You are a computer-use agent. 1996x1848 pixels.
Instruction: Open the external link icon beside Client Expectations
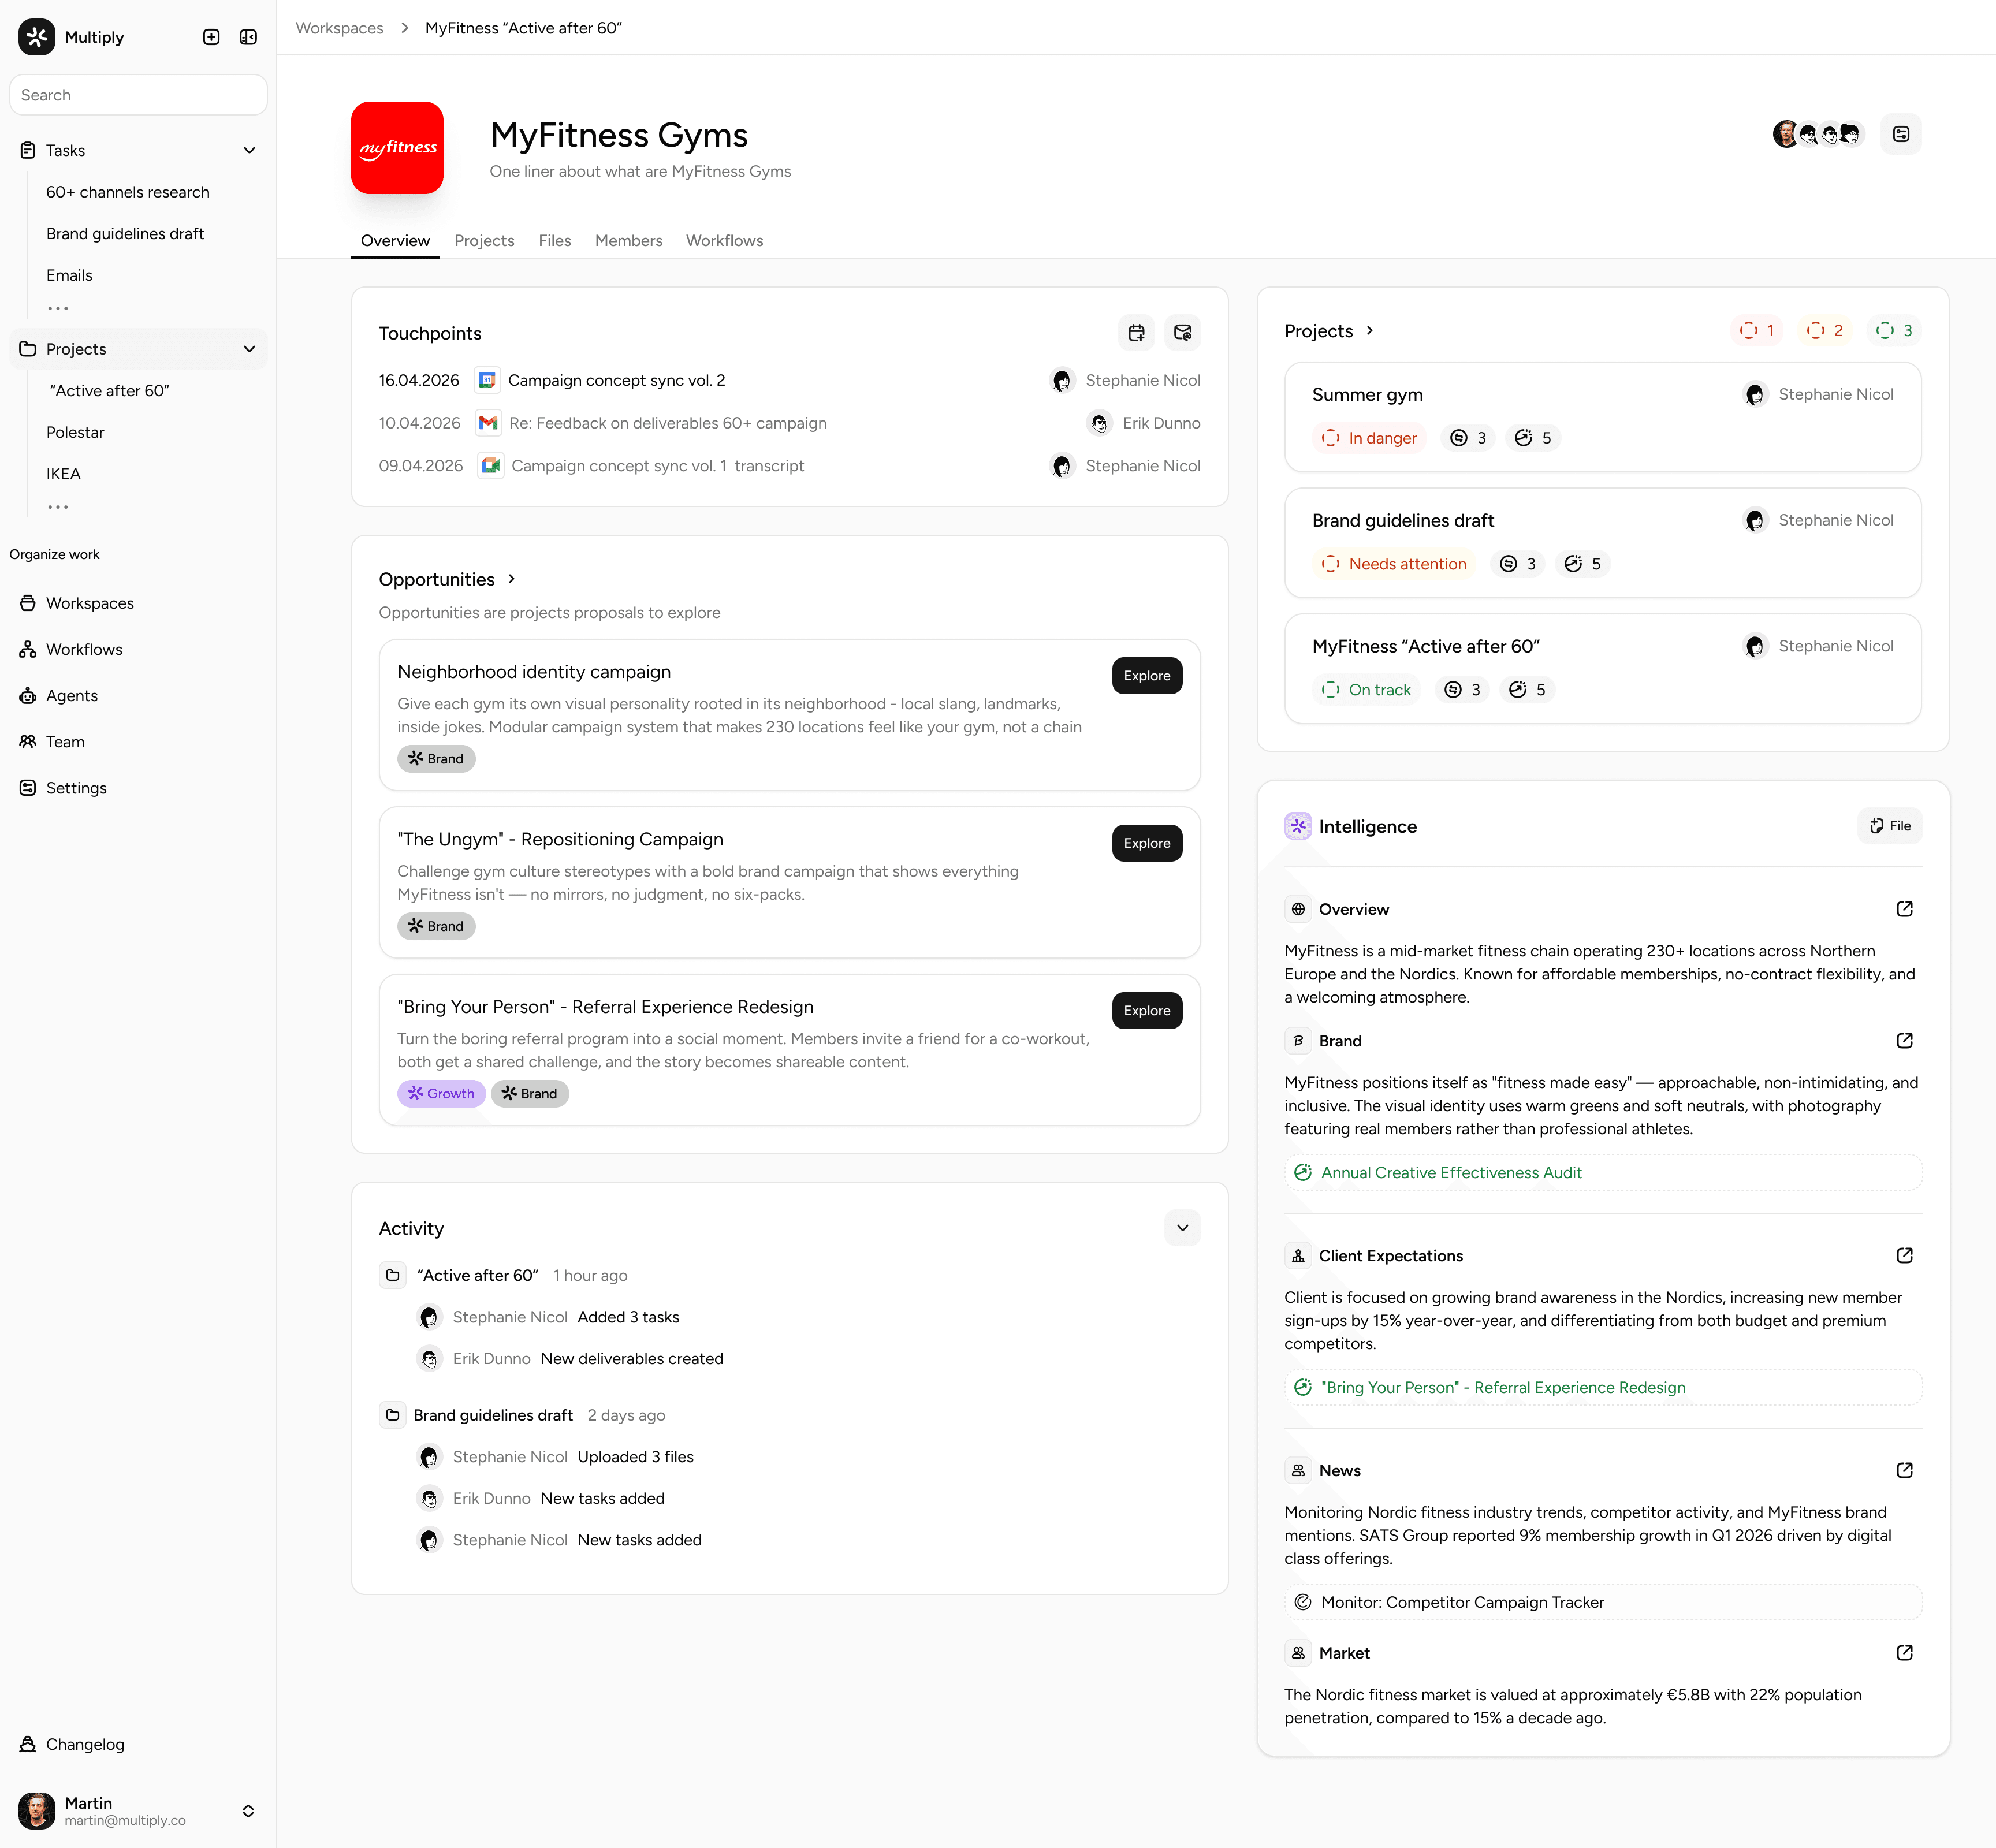pyautogui.click(x=1905, y=1255)
